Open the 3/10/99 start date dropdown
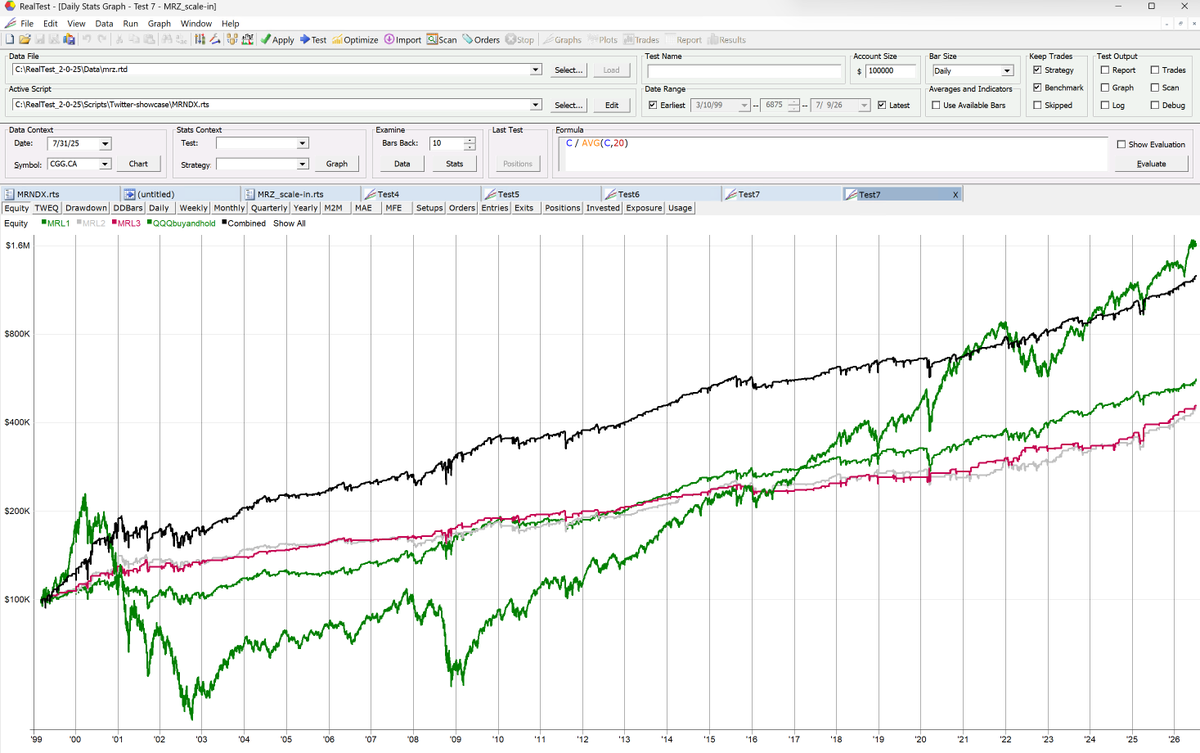This screenshot has height=753, width=1200. 743,105
